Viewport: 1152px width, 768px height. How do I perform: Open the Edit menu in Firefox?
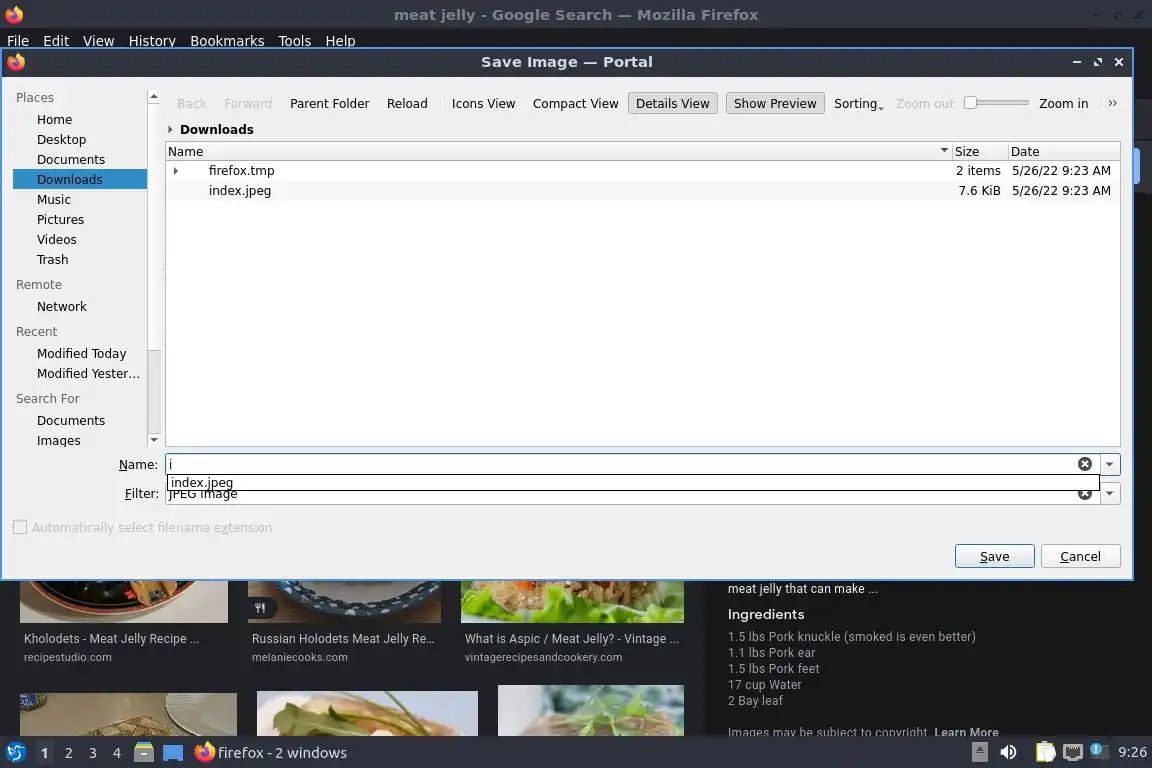pos(56,40)
